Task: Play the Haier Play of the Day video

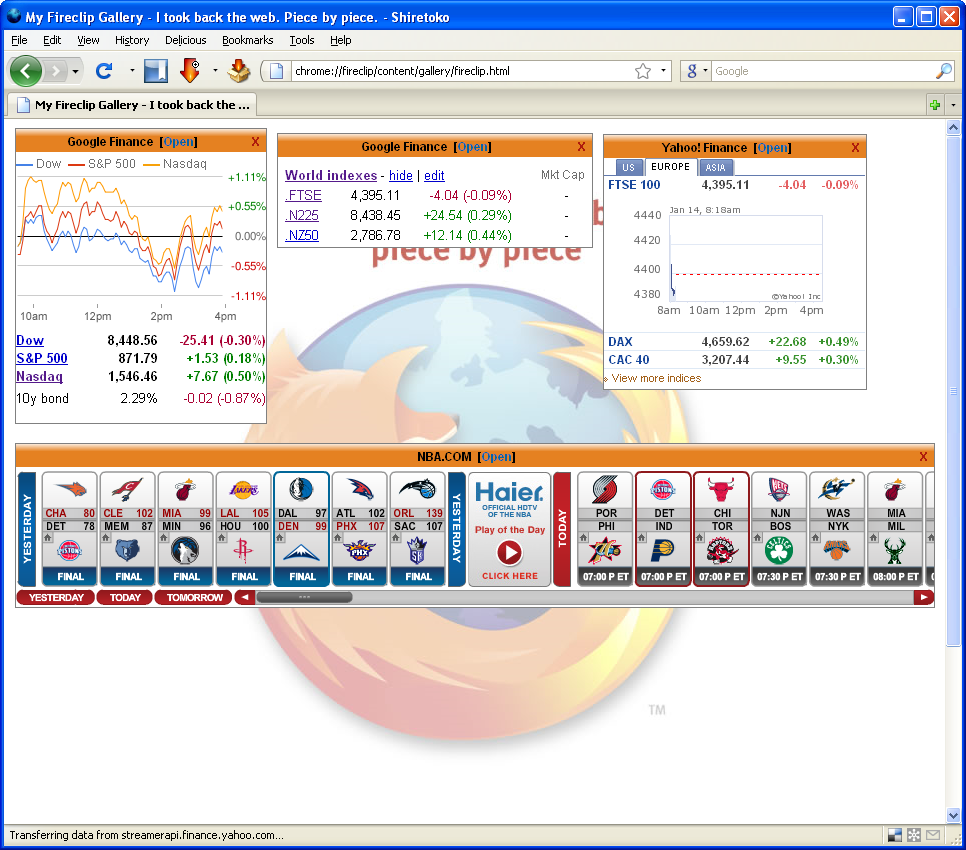Action: [509, 552]
